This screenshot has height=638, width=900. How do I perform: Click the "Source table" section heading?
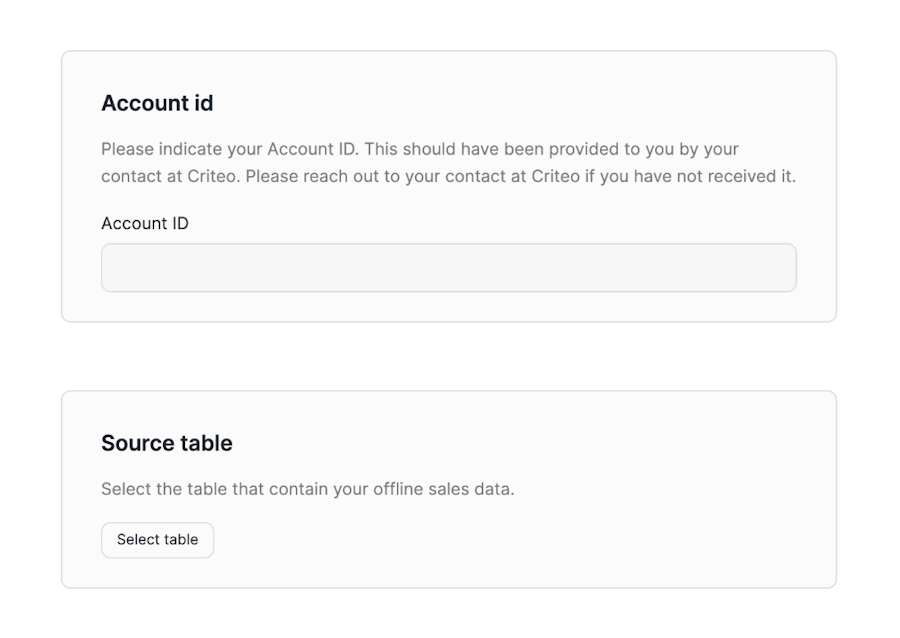coord(167,443)
